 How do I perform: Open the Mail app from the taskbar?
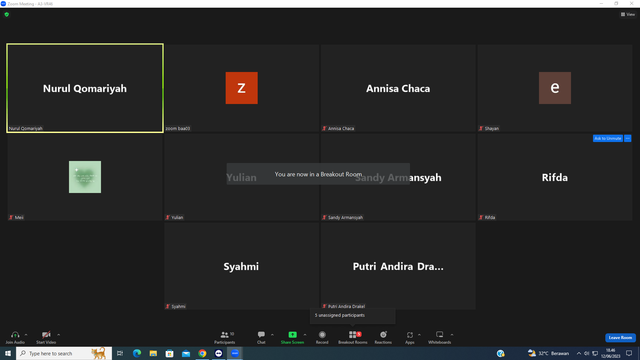(186, 353)
